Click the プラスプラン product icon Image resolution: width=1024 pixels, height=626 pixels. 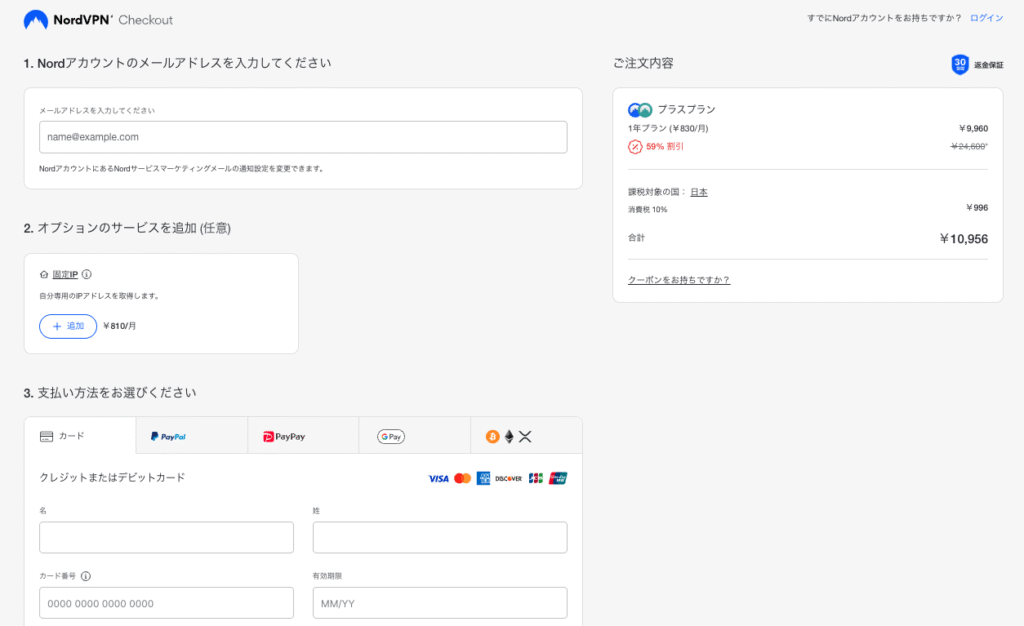click(640, 110)
